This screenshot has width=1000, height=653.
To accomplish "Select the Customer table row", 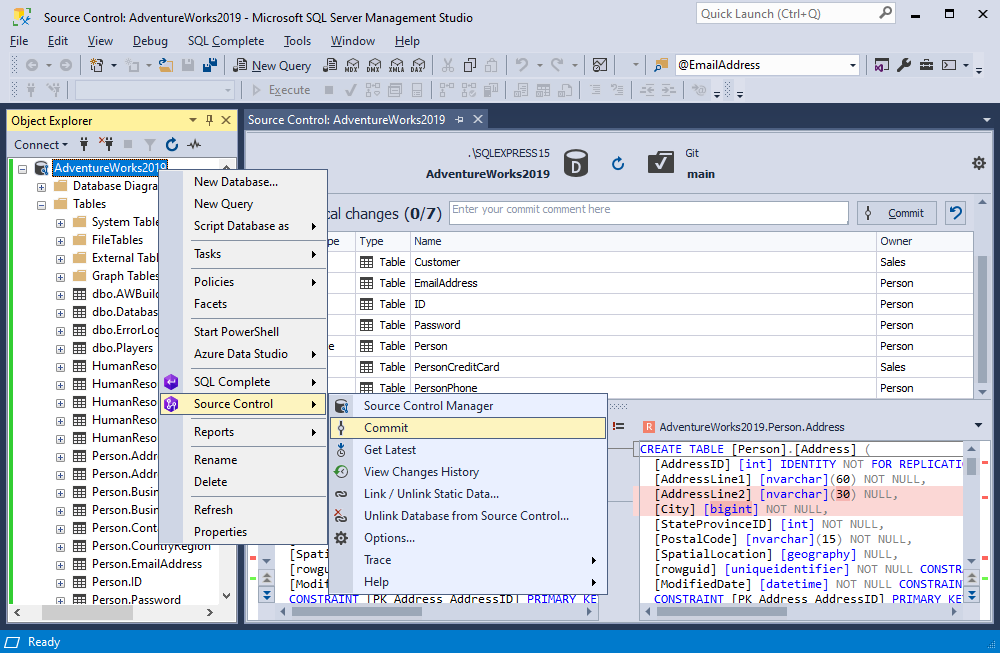I will (x=651, y=262).
